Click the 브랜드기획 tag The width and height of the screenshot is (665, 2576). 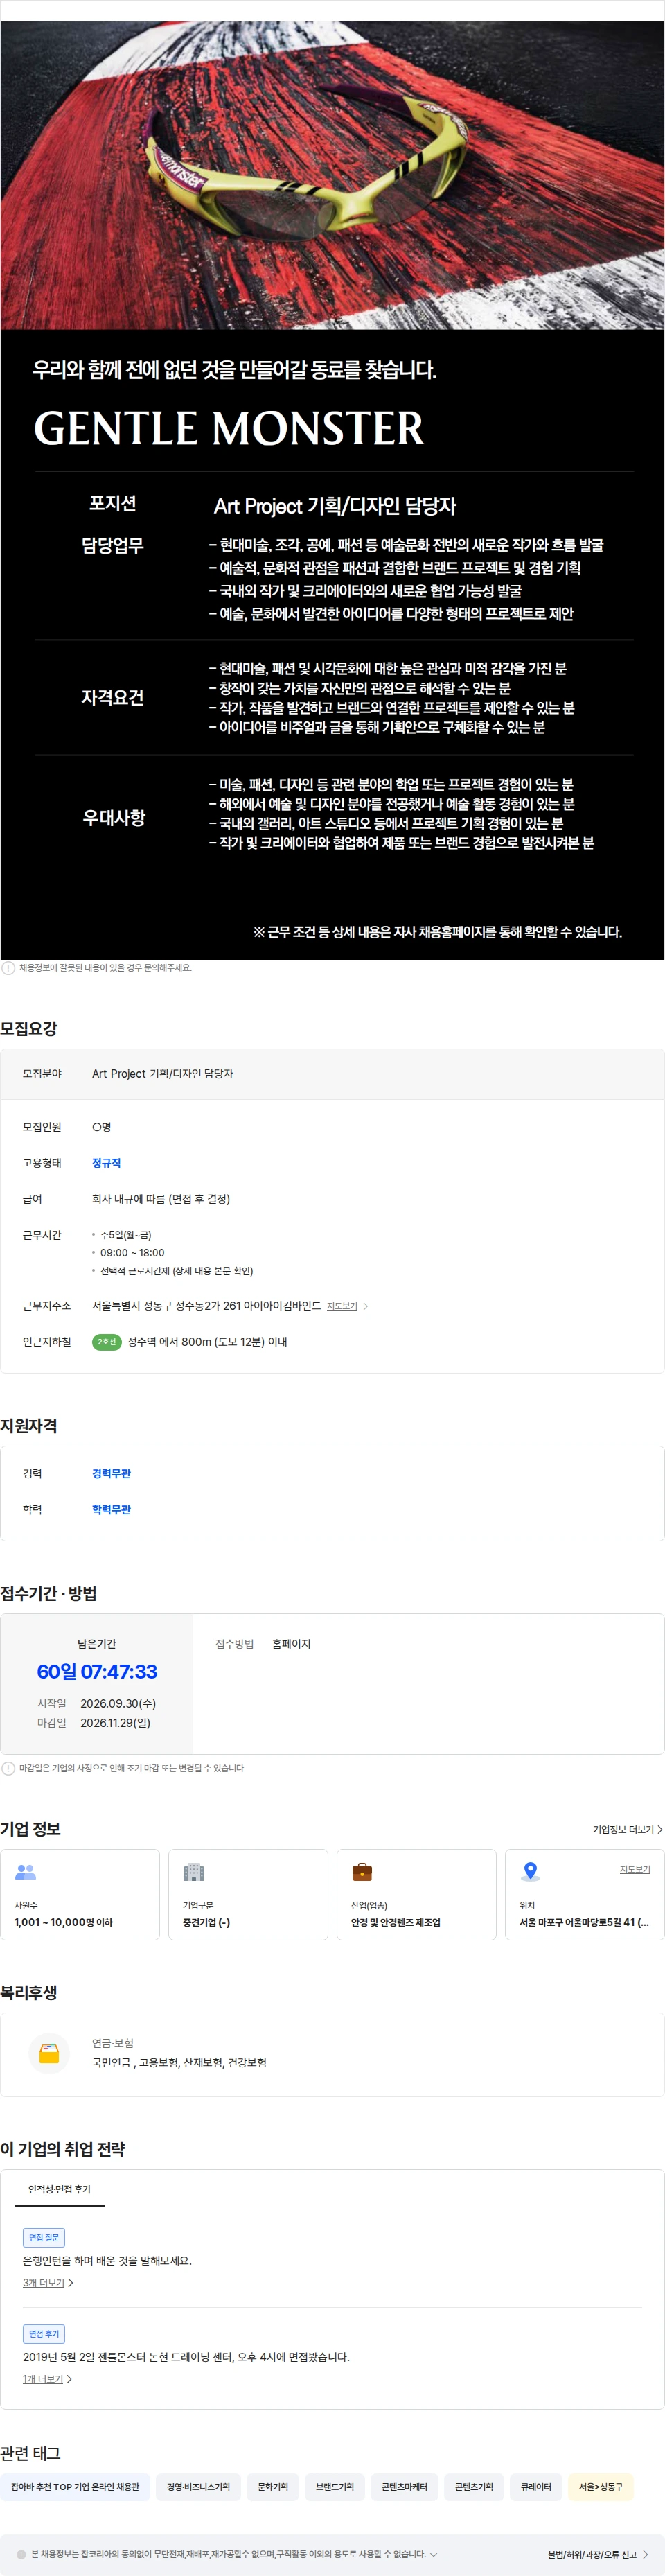tap(335, 2487)
